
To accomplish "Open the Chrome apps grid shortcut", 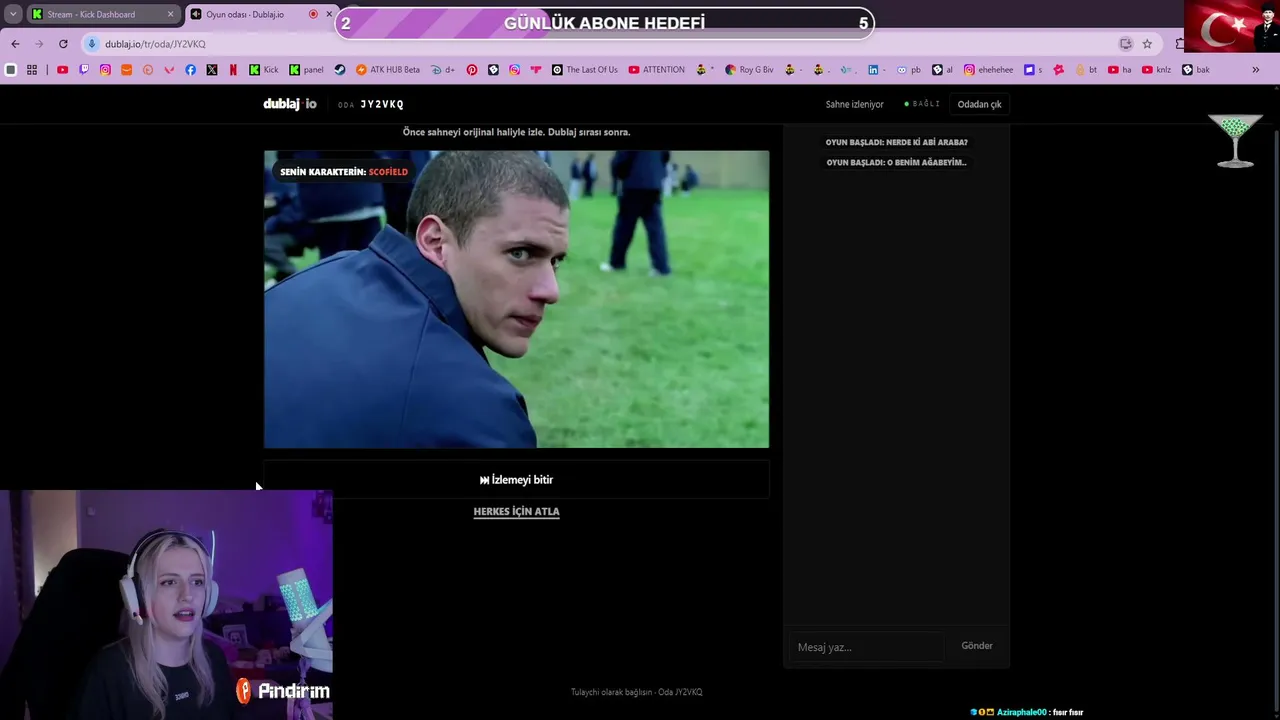I will 32,70.
